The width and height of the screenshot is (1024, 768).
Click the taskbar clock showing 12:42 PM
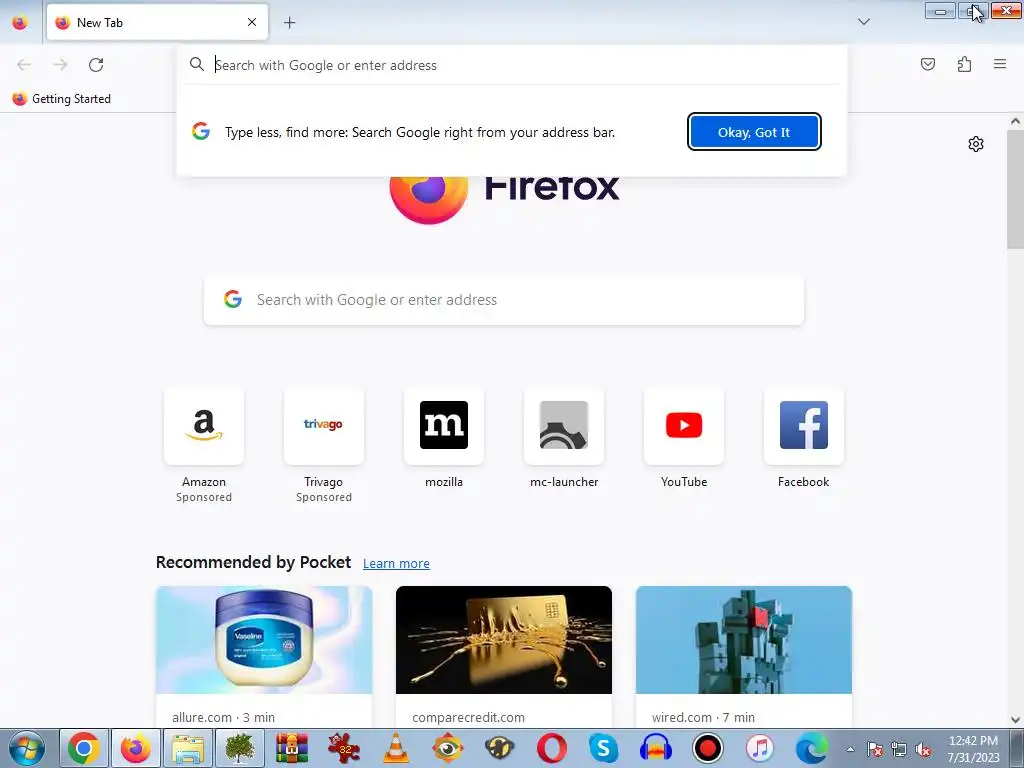973,749
